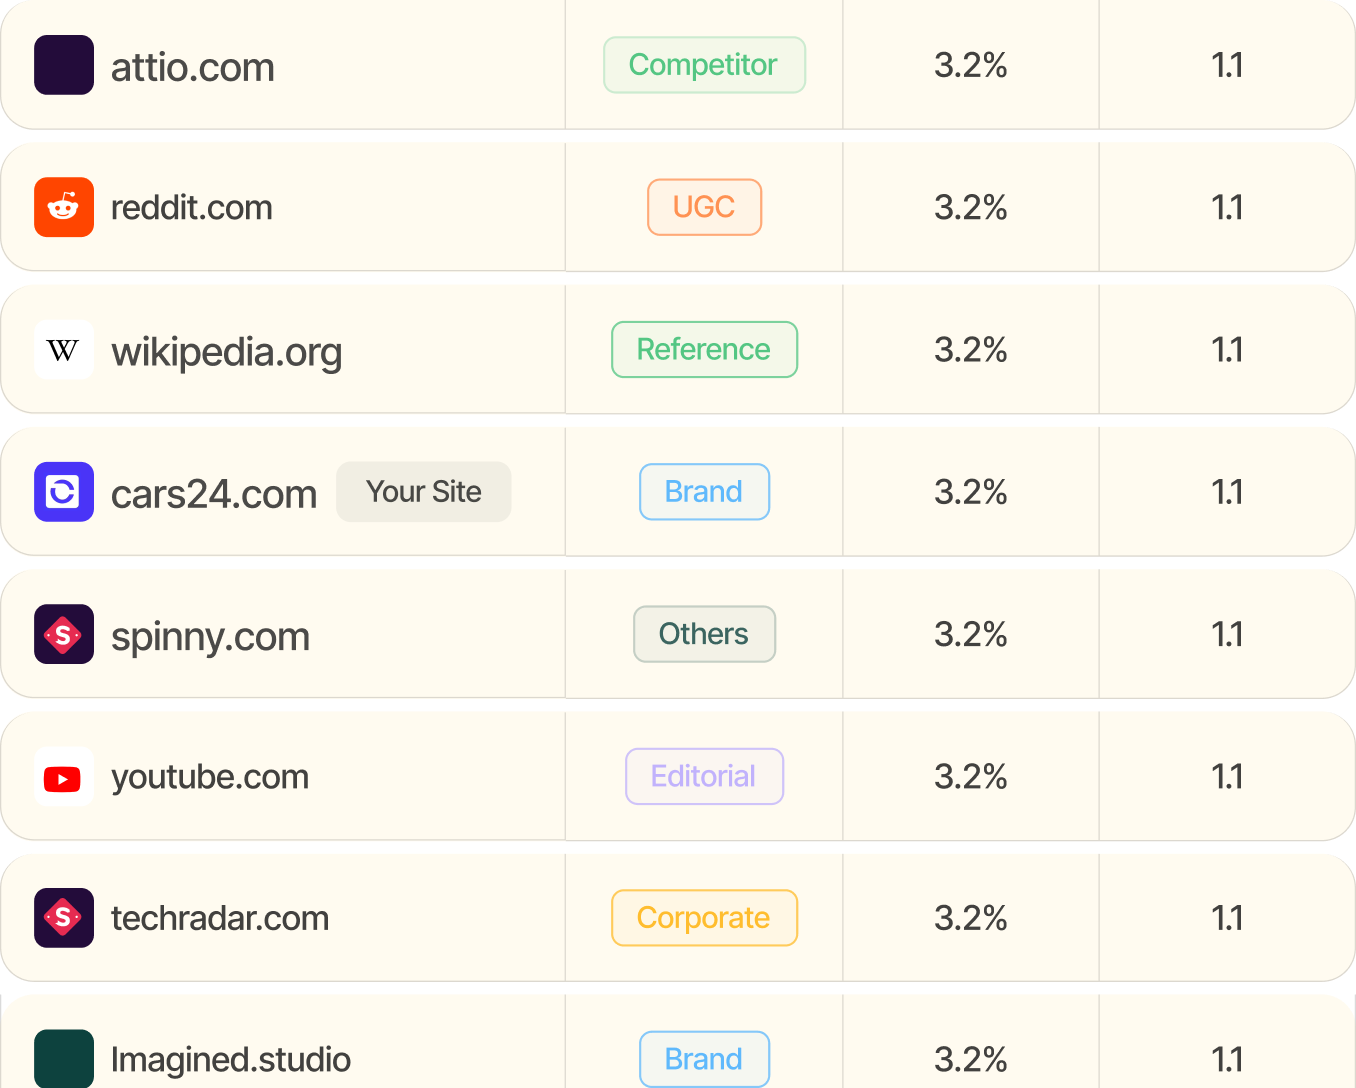Select the Reference tag for wikipedia.org
This screenshot has height=1088, width=1356.
[x=704, y=350]
